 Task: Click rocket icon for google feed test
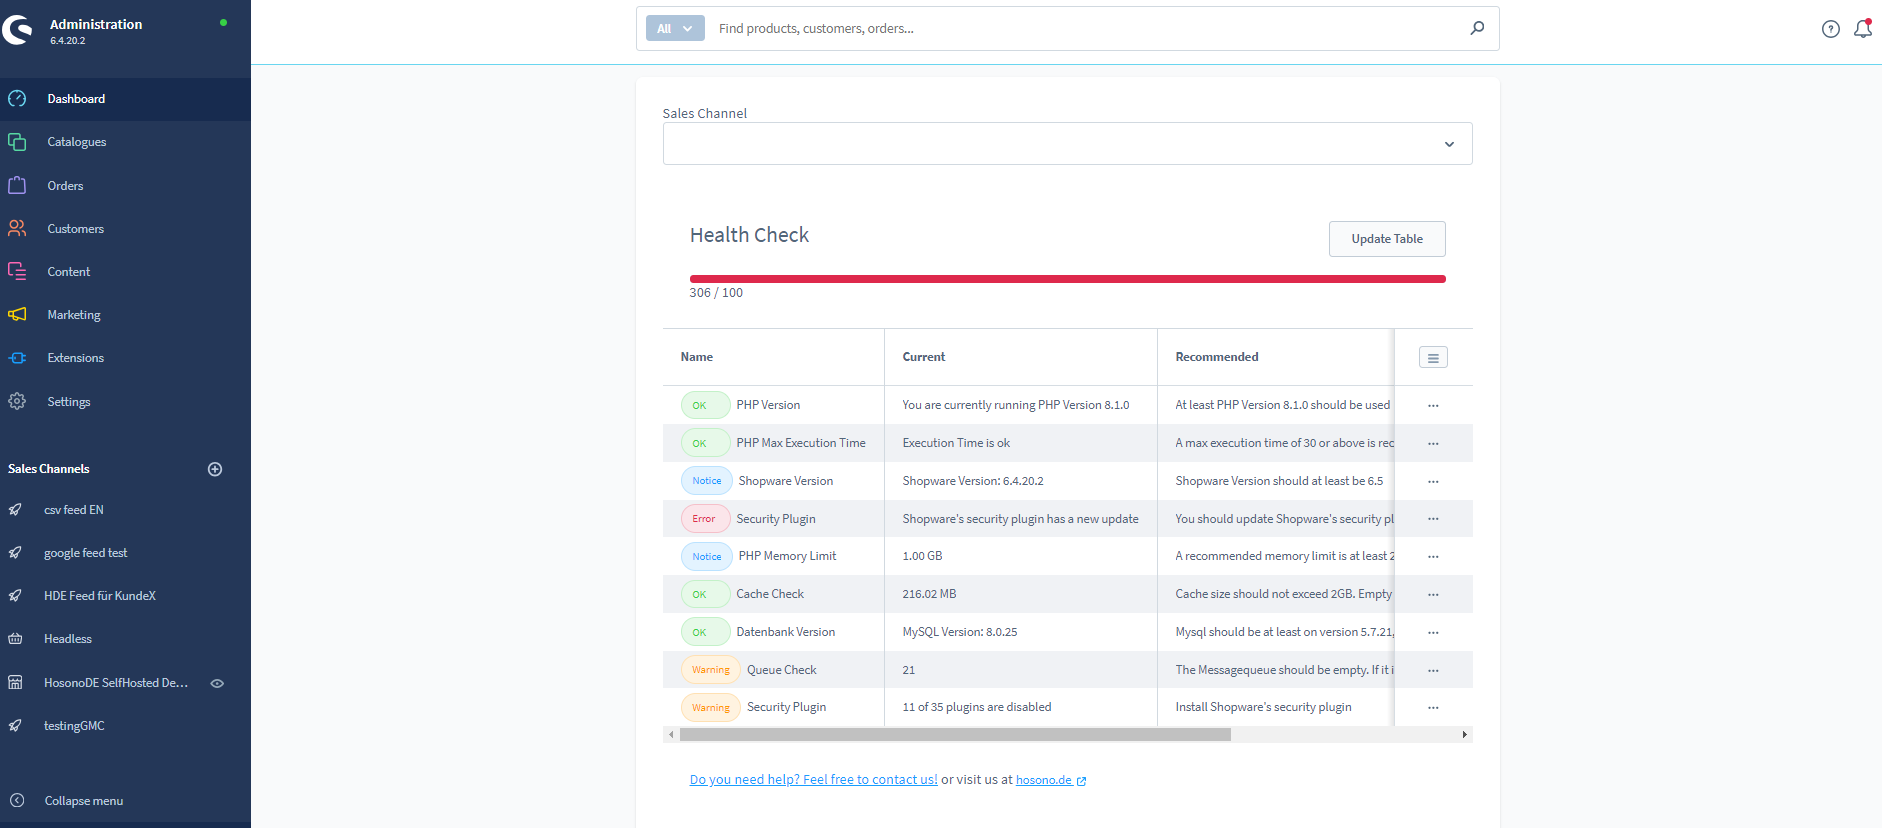coord(15,553)
